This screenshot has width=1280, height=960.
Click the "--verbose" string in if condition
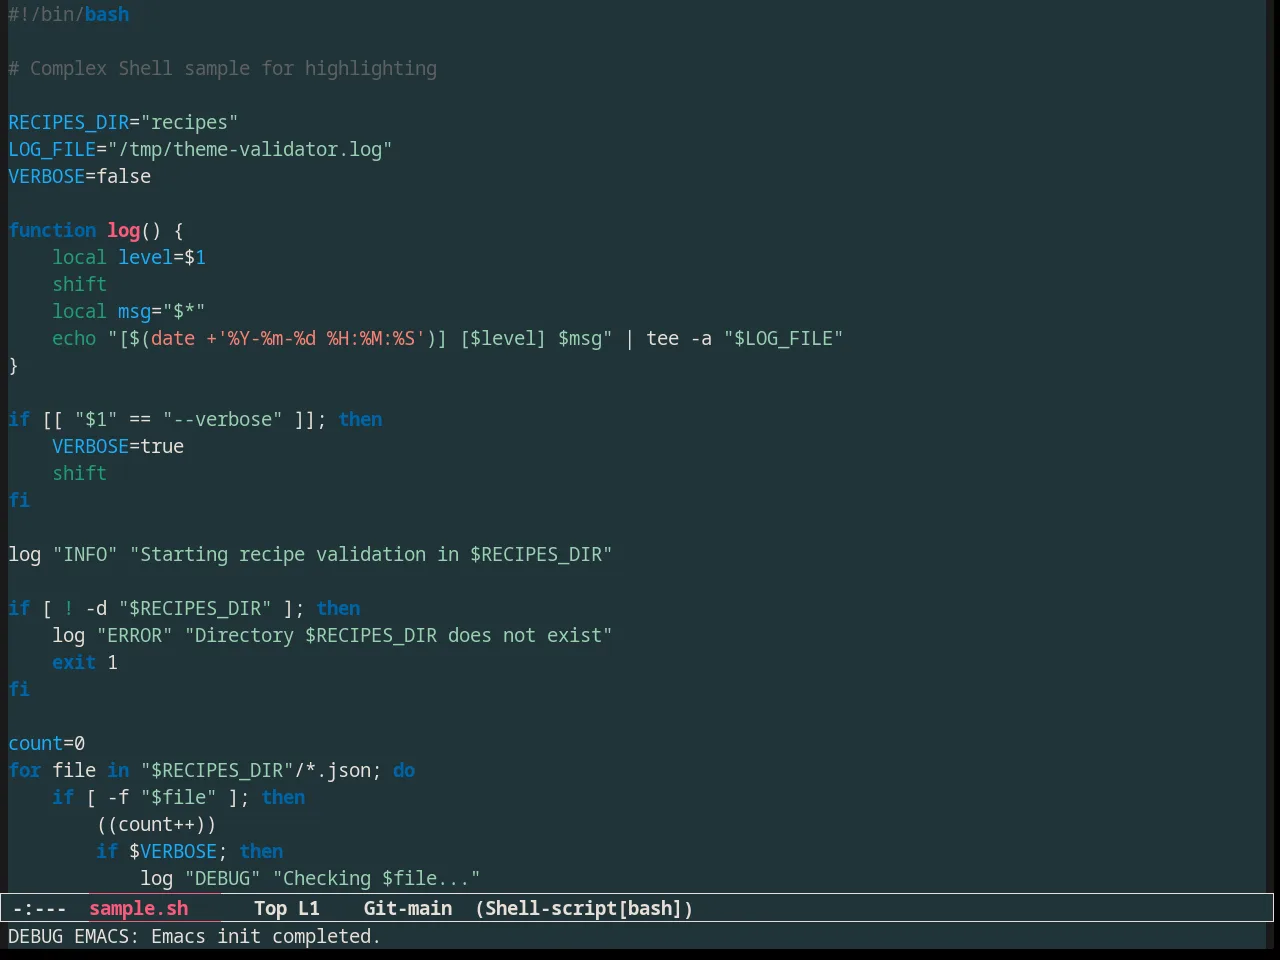coord(222,419)
